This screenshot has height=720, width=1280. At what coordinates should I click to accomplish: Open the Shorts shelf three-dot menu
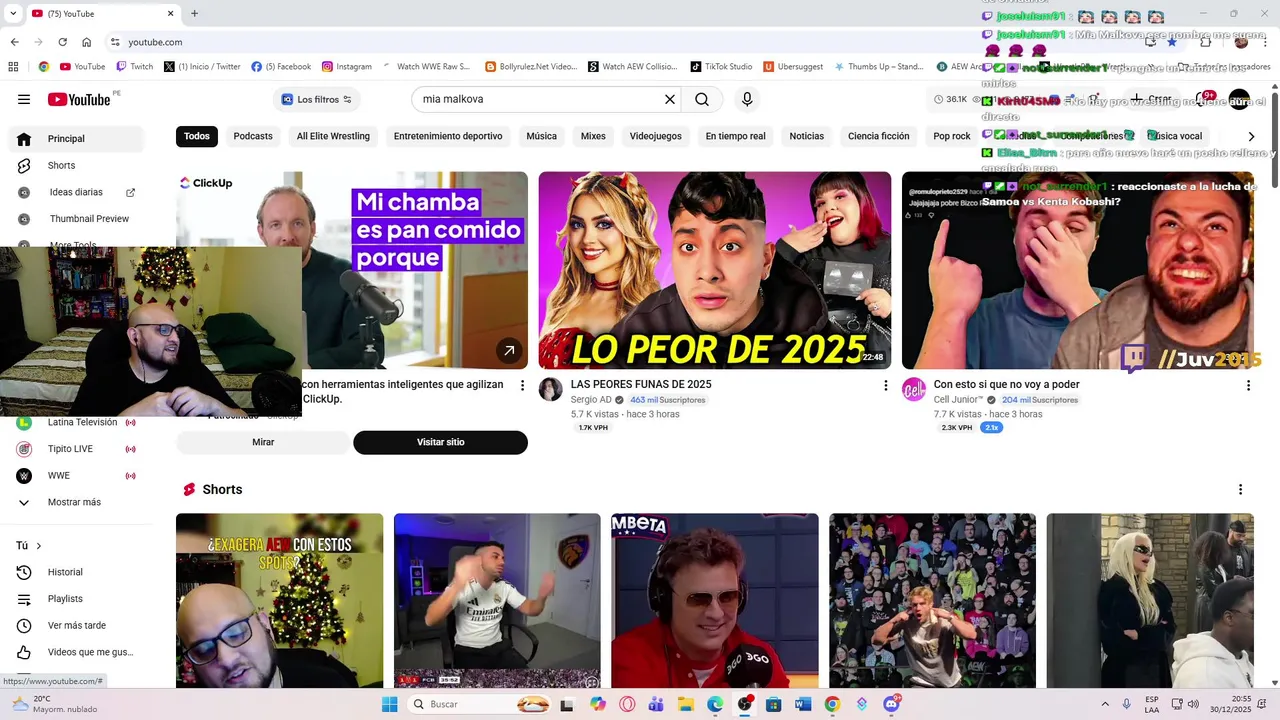(1240, 489)
